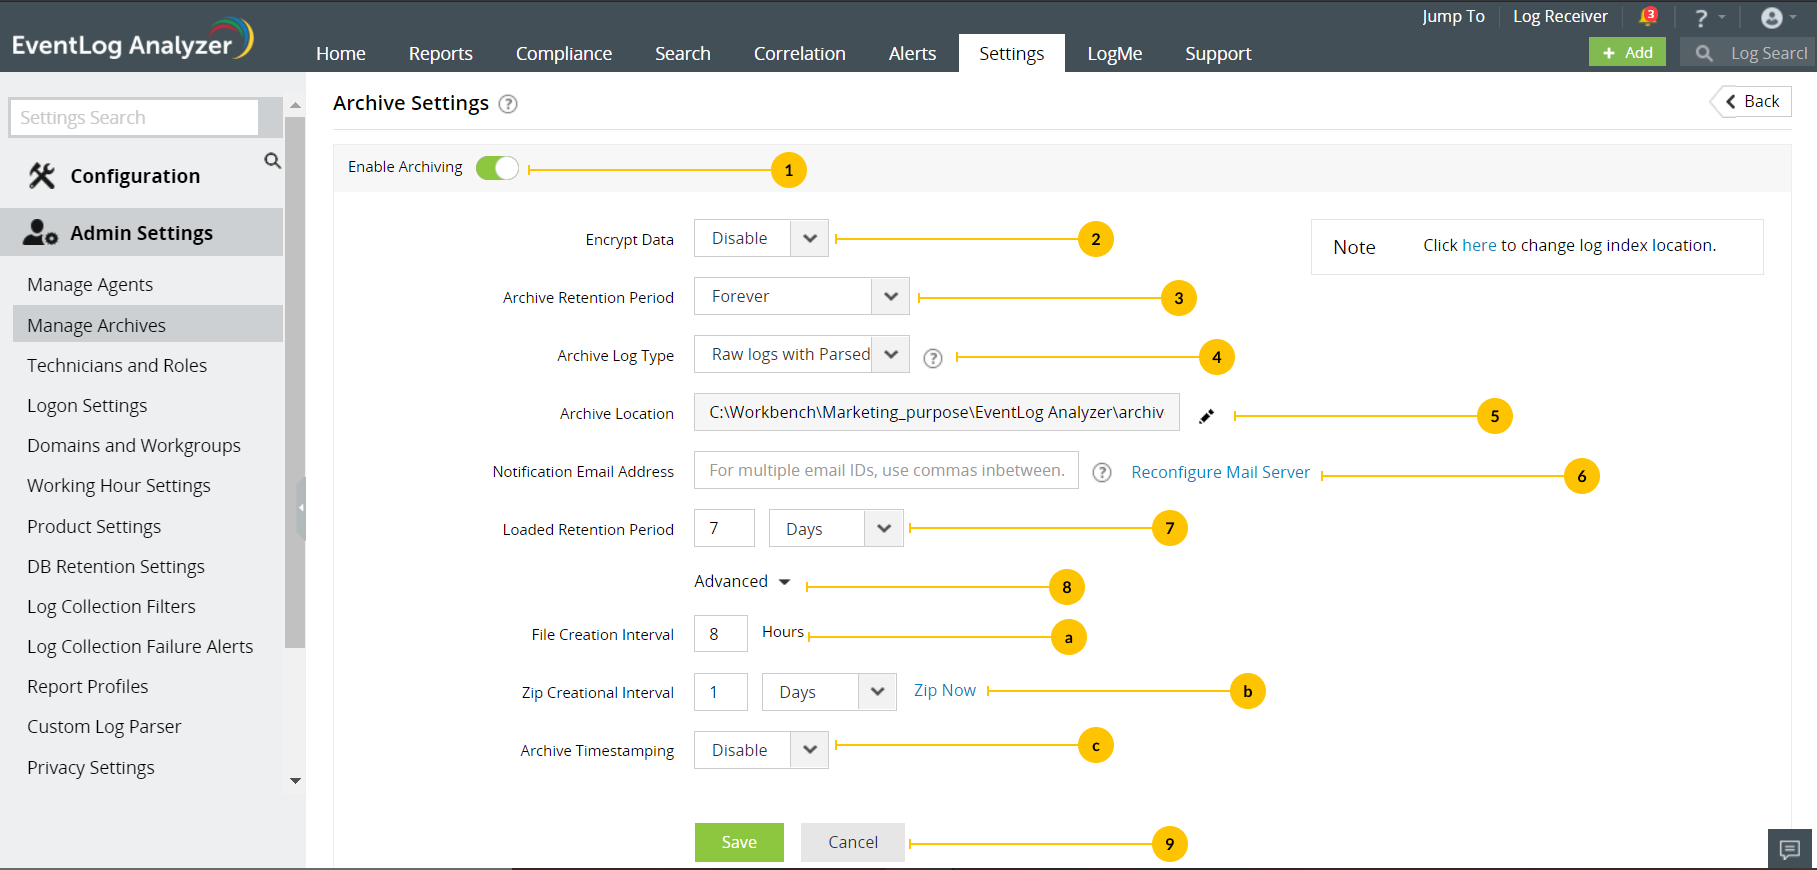Image resolution: width=1817 pixels, height=870 pixels.
Task: Click 'here' link to change index location
Action: 1479,245
